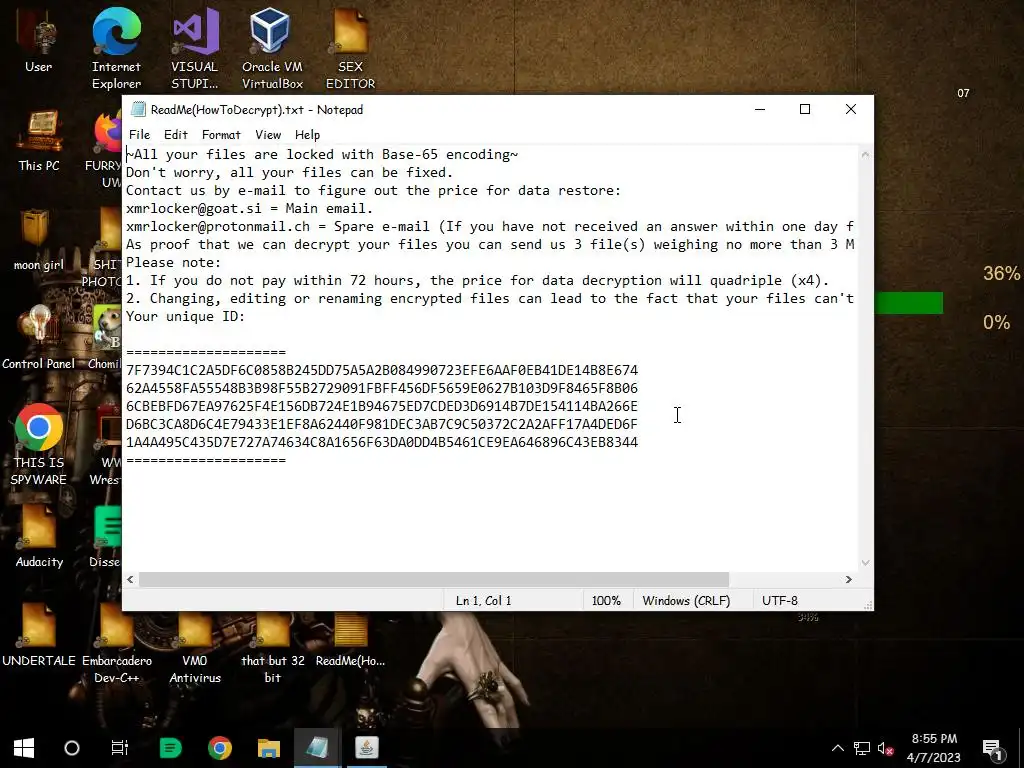Maximize the Notepad window
1024x768 pixels.
805,109
